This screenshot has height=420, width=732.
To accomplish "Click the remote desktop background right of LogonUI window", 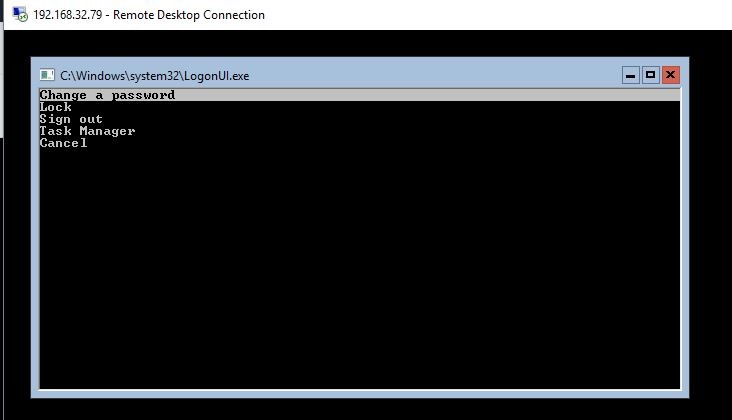I will [x=710, y=230].
